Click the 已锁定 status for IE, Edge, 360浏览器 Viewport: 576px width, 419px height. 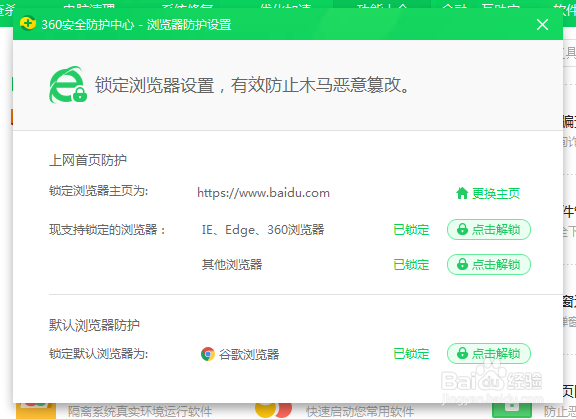pos(411,230)
